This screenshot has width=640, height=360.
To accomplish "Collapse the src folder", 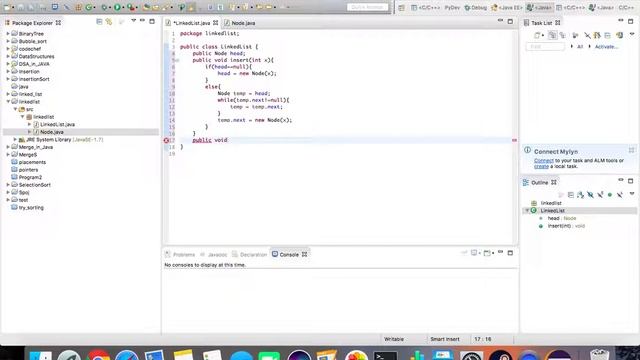I will [x=15, y=109].
